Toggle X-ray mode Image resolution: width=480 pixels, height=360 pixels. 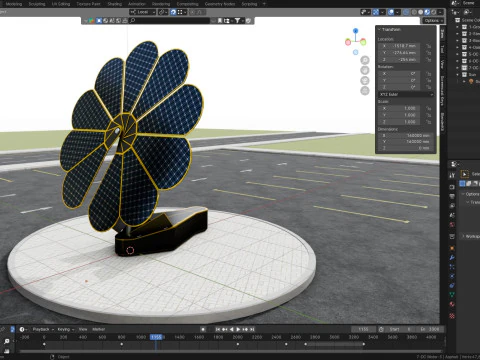(406, 12)
